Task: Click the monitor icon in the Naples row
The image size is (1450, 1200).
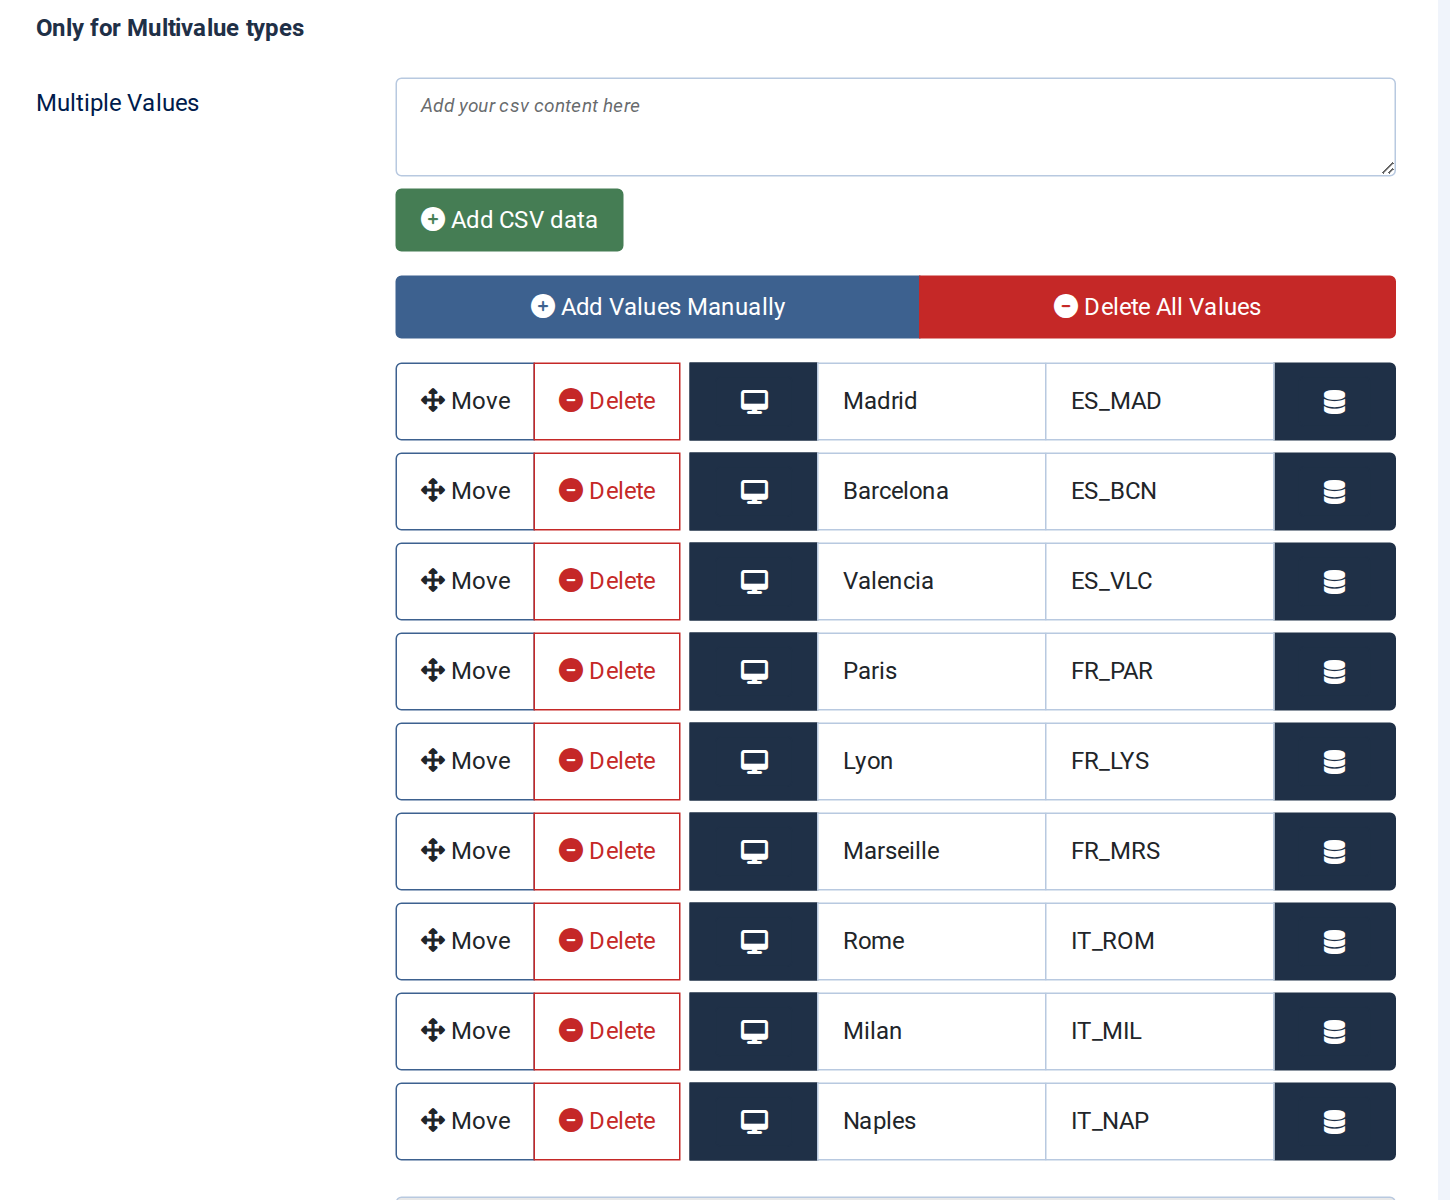Action: pyautogui.click(x=754, y=1121)
